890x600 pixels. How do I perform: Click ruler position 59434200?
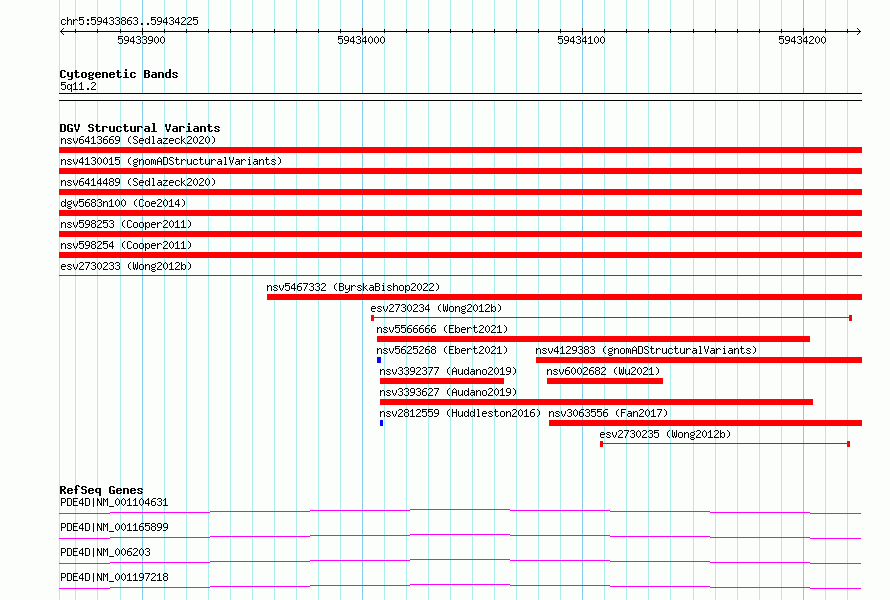(x=802, y=40)
